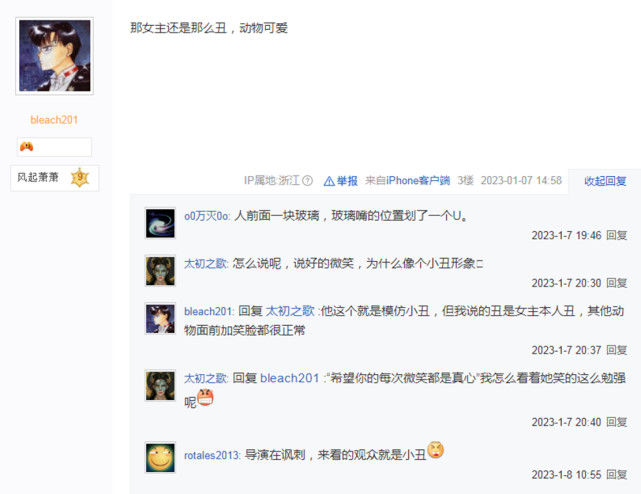Click 太初之歌's avatar in the 20:30 reply

pyautogui.click(x=160, y=271)
